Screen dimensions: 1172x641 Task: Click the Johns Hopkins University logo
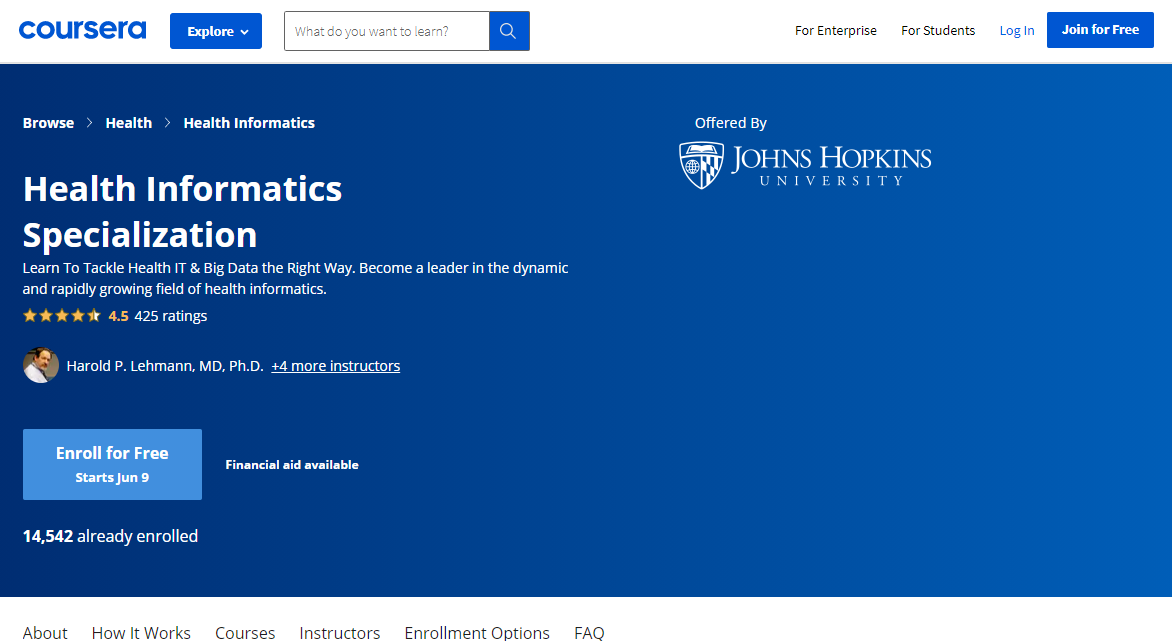pyautogui.click(x=805, y=165)
